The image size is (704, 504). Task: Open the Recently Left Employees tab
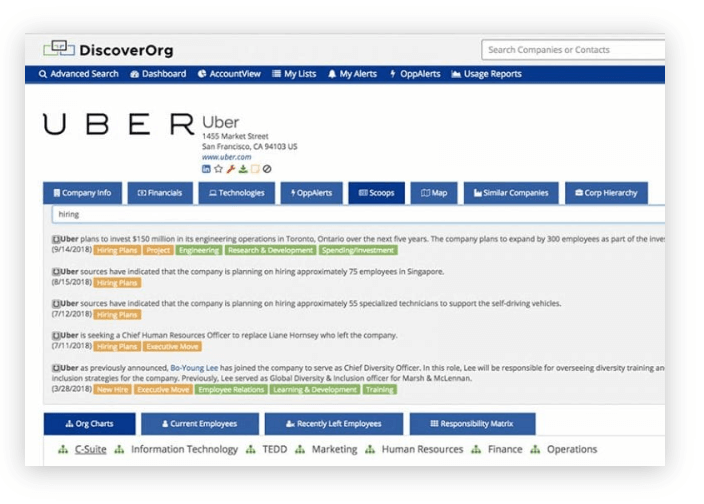coord(334,424)
